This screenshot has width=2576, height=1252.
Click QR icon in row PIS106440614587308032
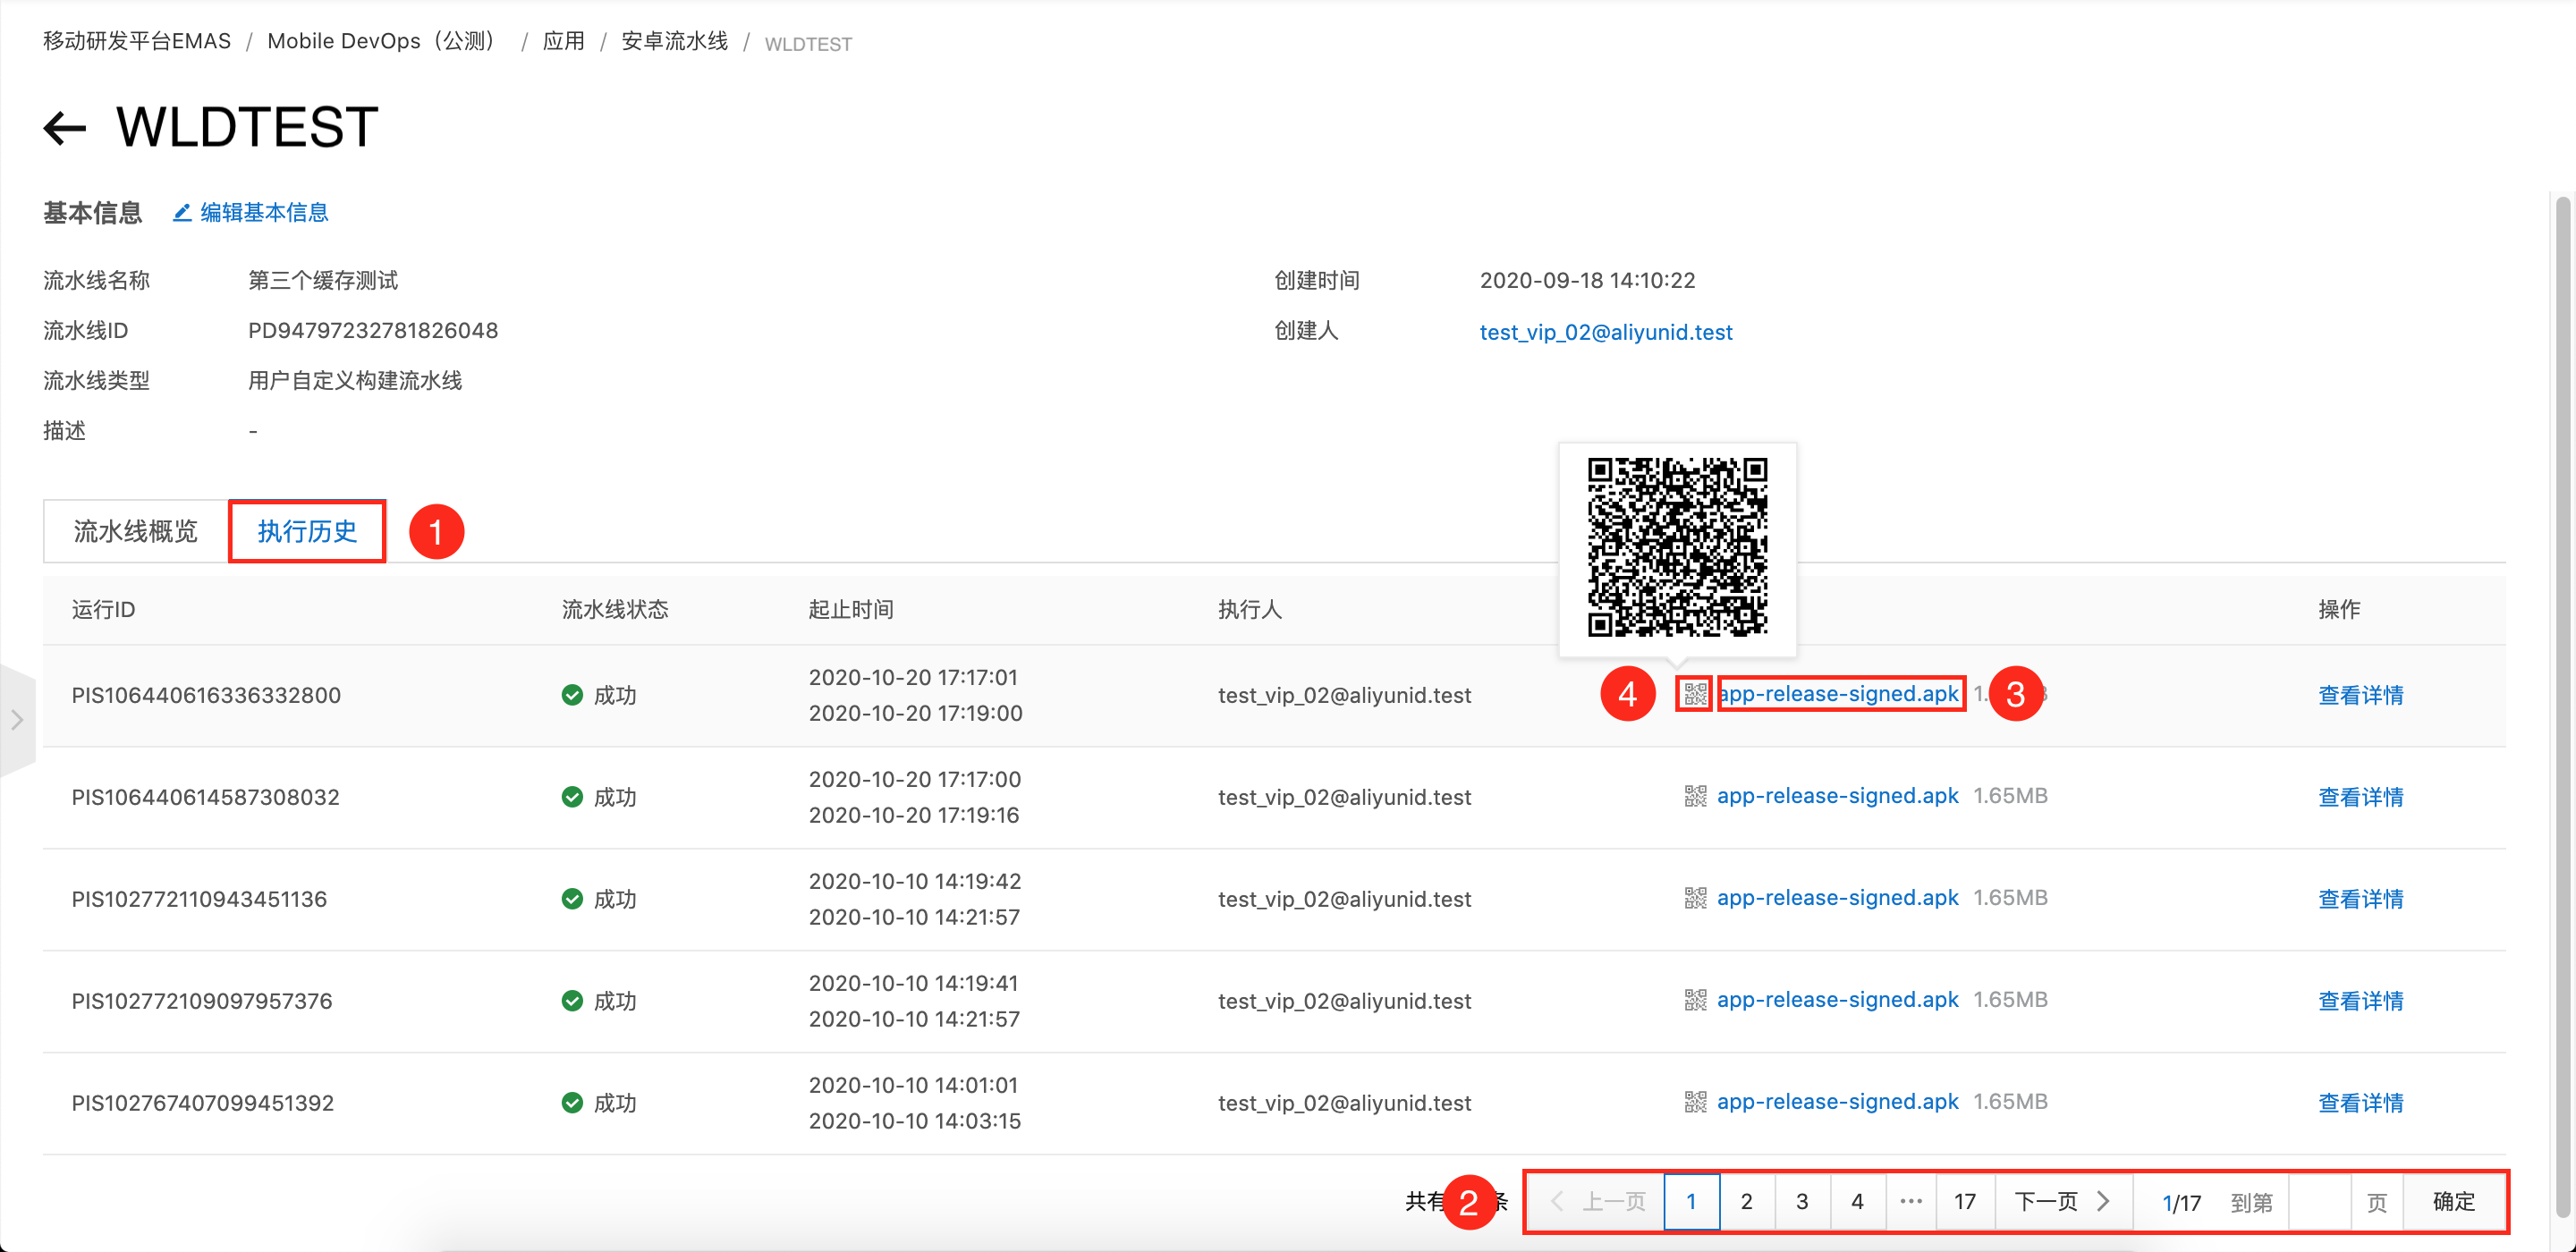(x=1695, y=796)
